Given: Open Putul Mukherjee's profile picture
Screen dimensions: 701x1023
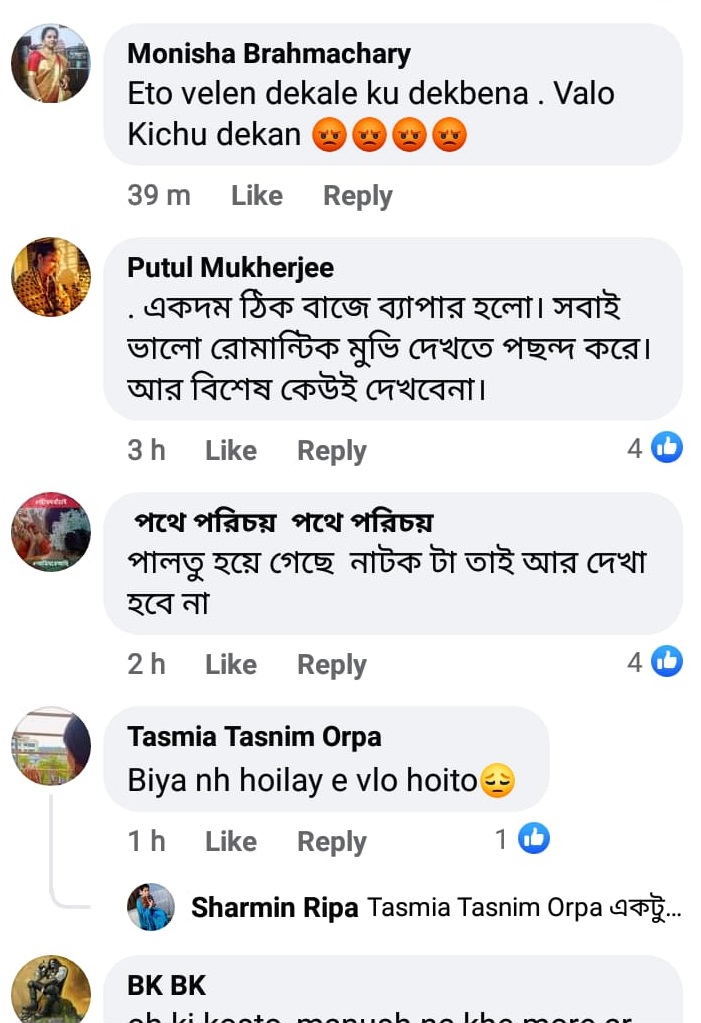Looking at the screenshot, I should pos(51,277).
